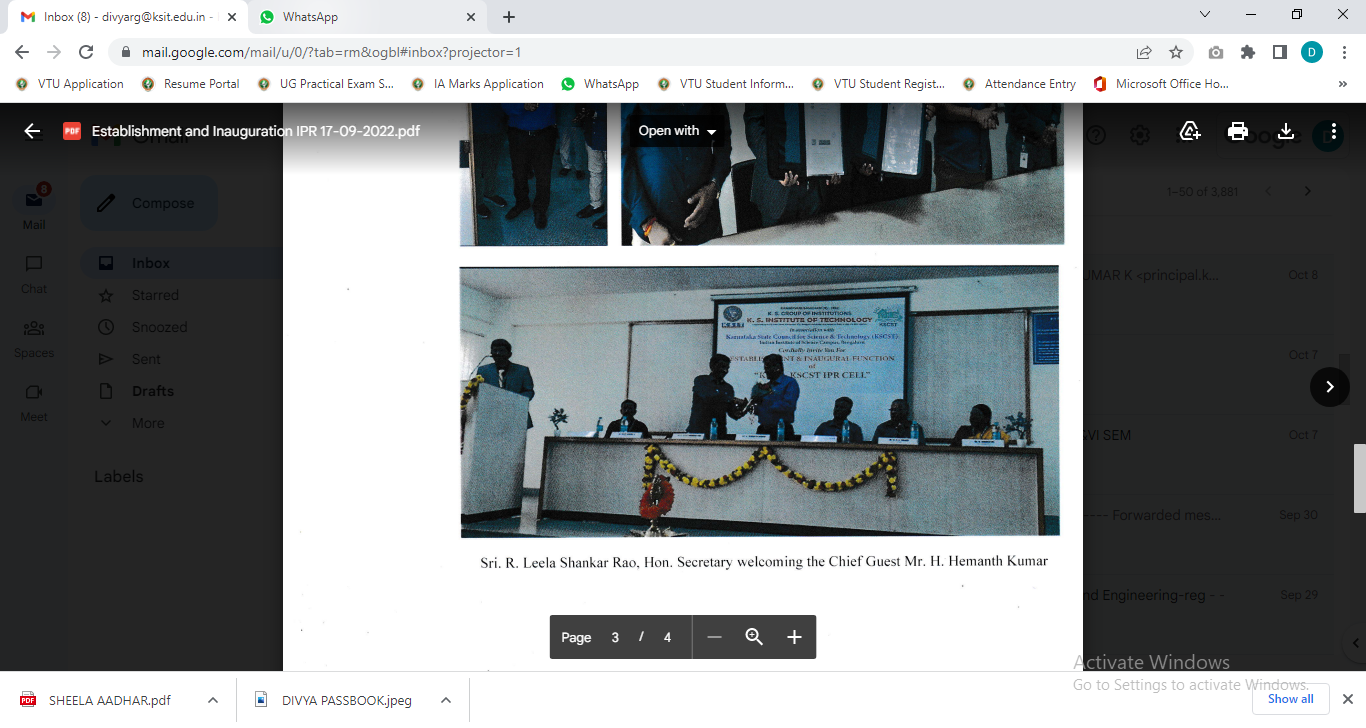Open Meet in the Gmail rail
Image resolution: width=1366 pixels, height=728 pixels.
(x=34, y=401)
